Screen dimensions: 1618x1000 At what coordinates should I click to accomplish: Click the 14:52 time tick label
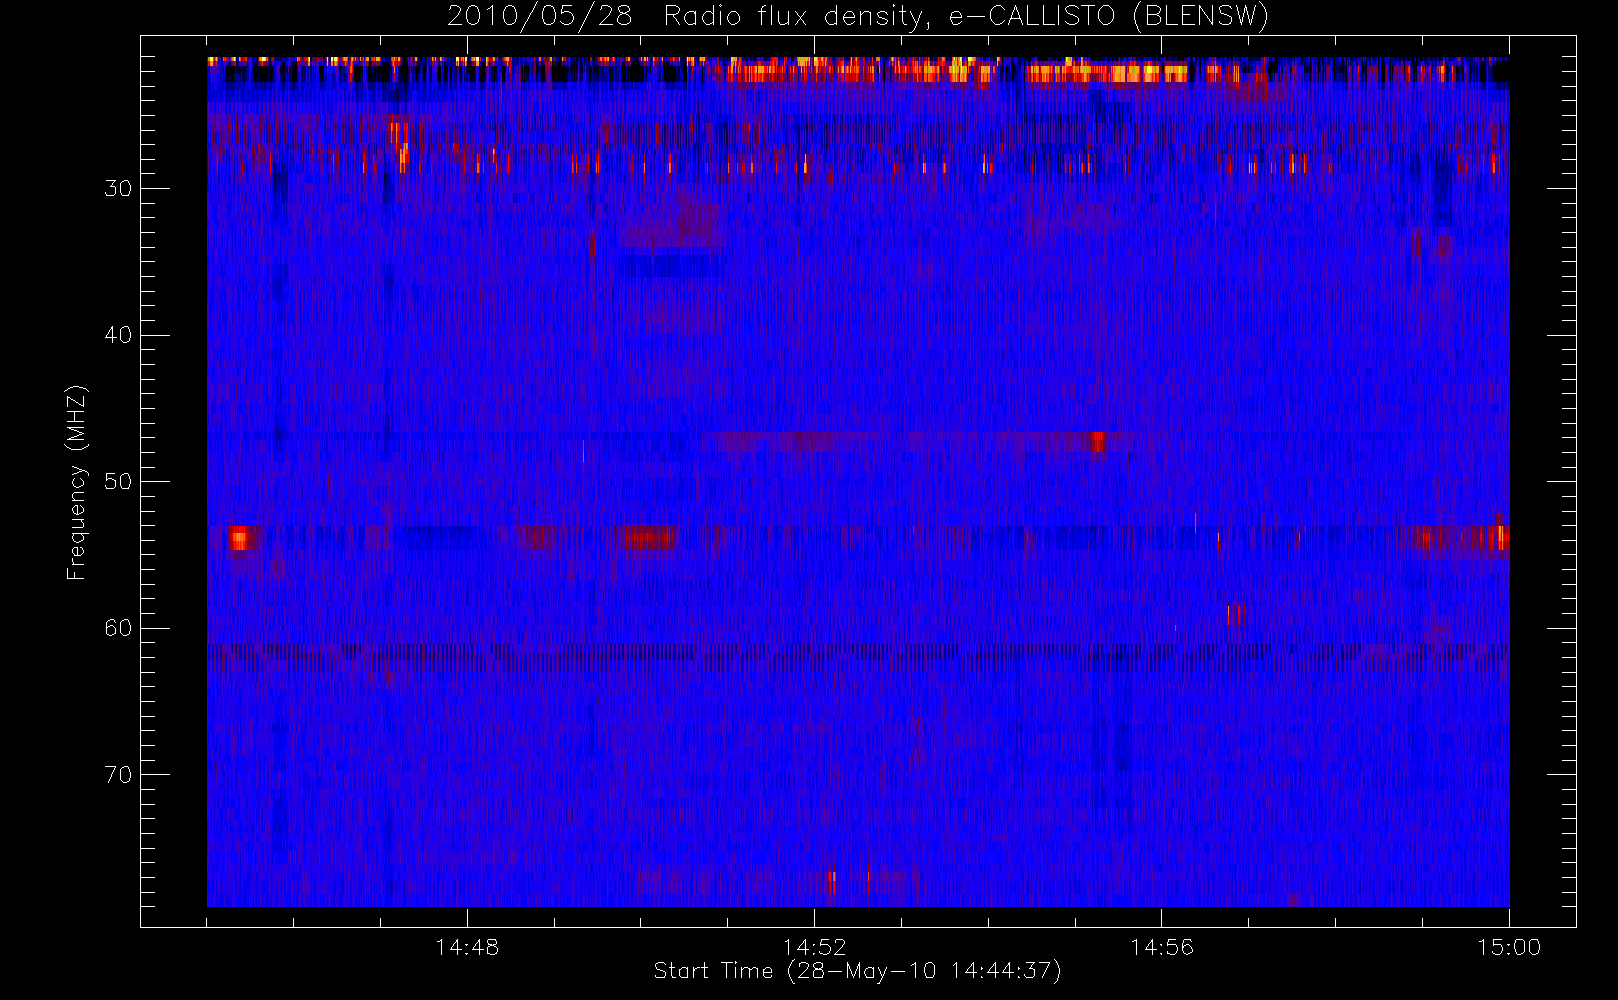click(x=814, y=947)
